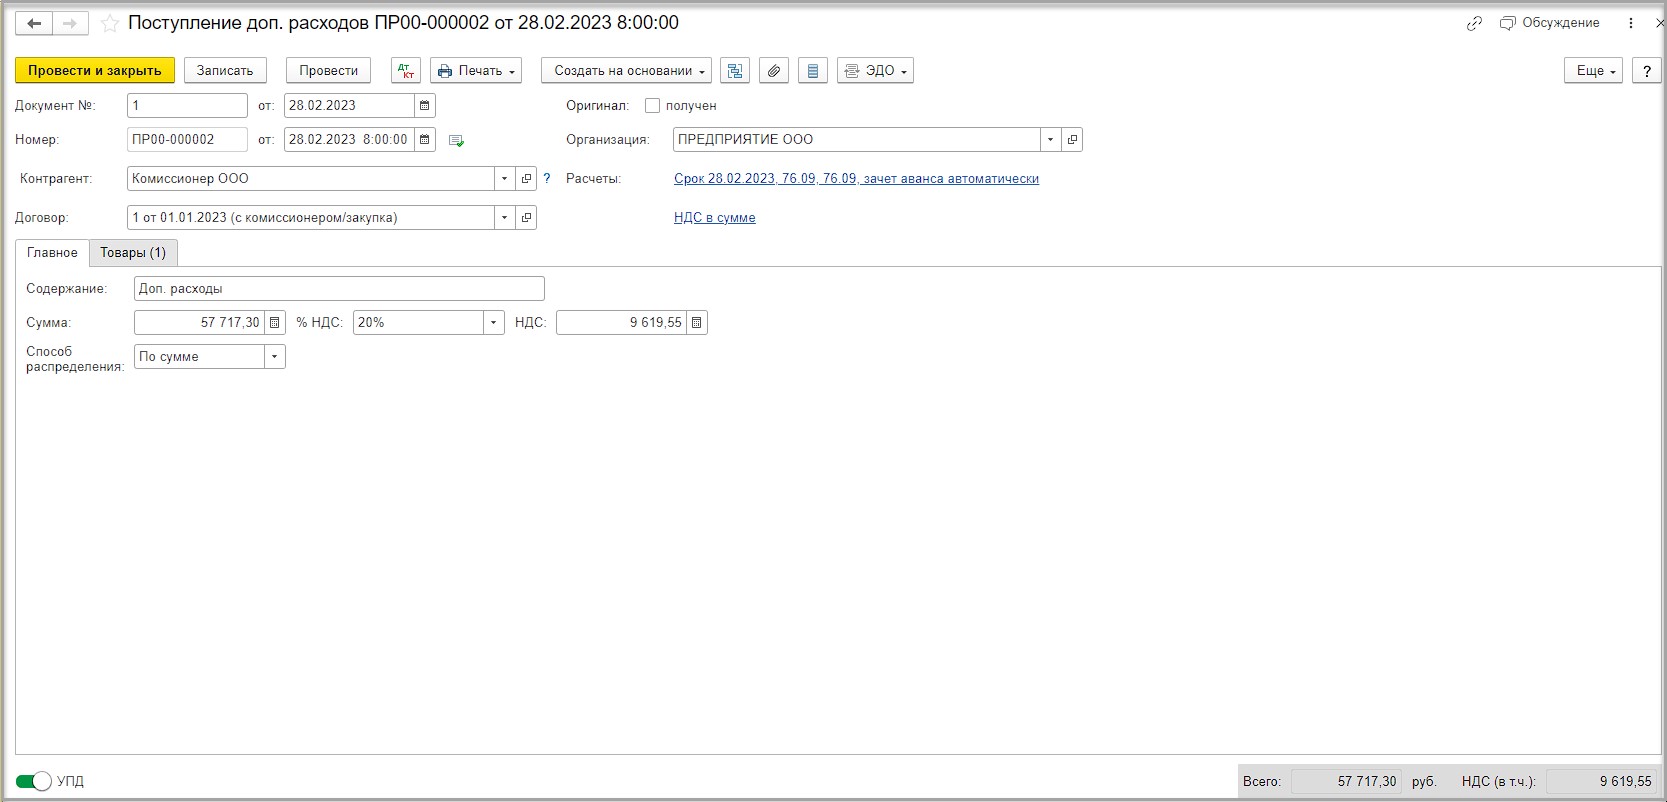Expand % НДС 20% dropdown

tap(493, 322)
